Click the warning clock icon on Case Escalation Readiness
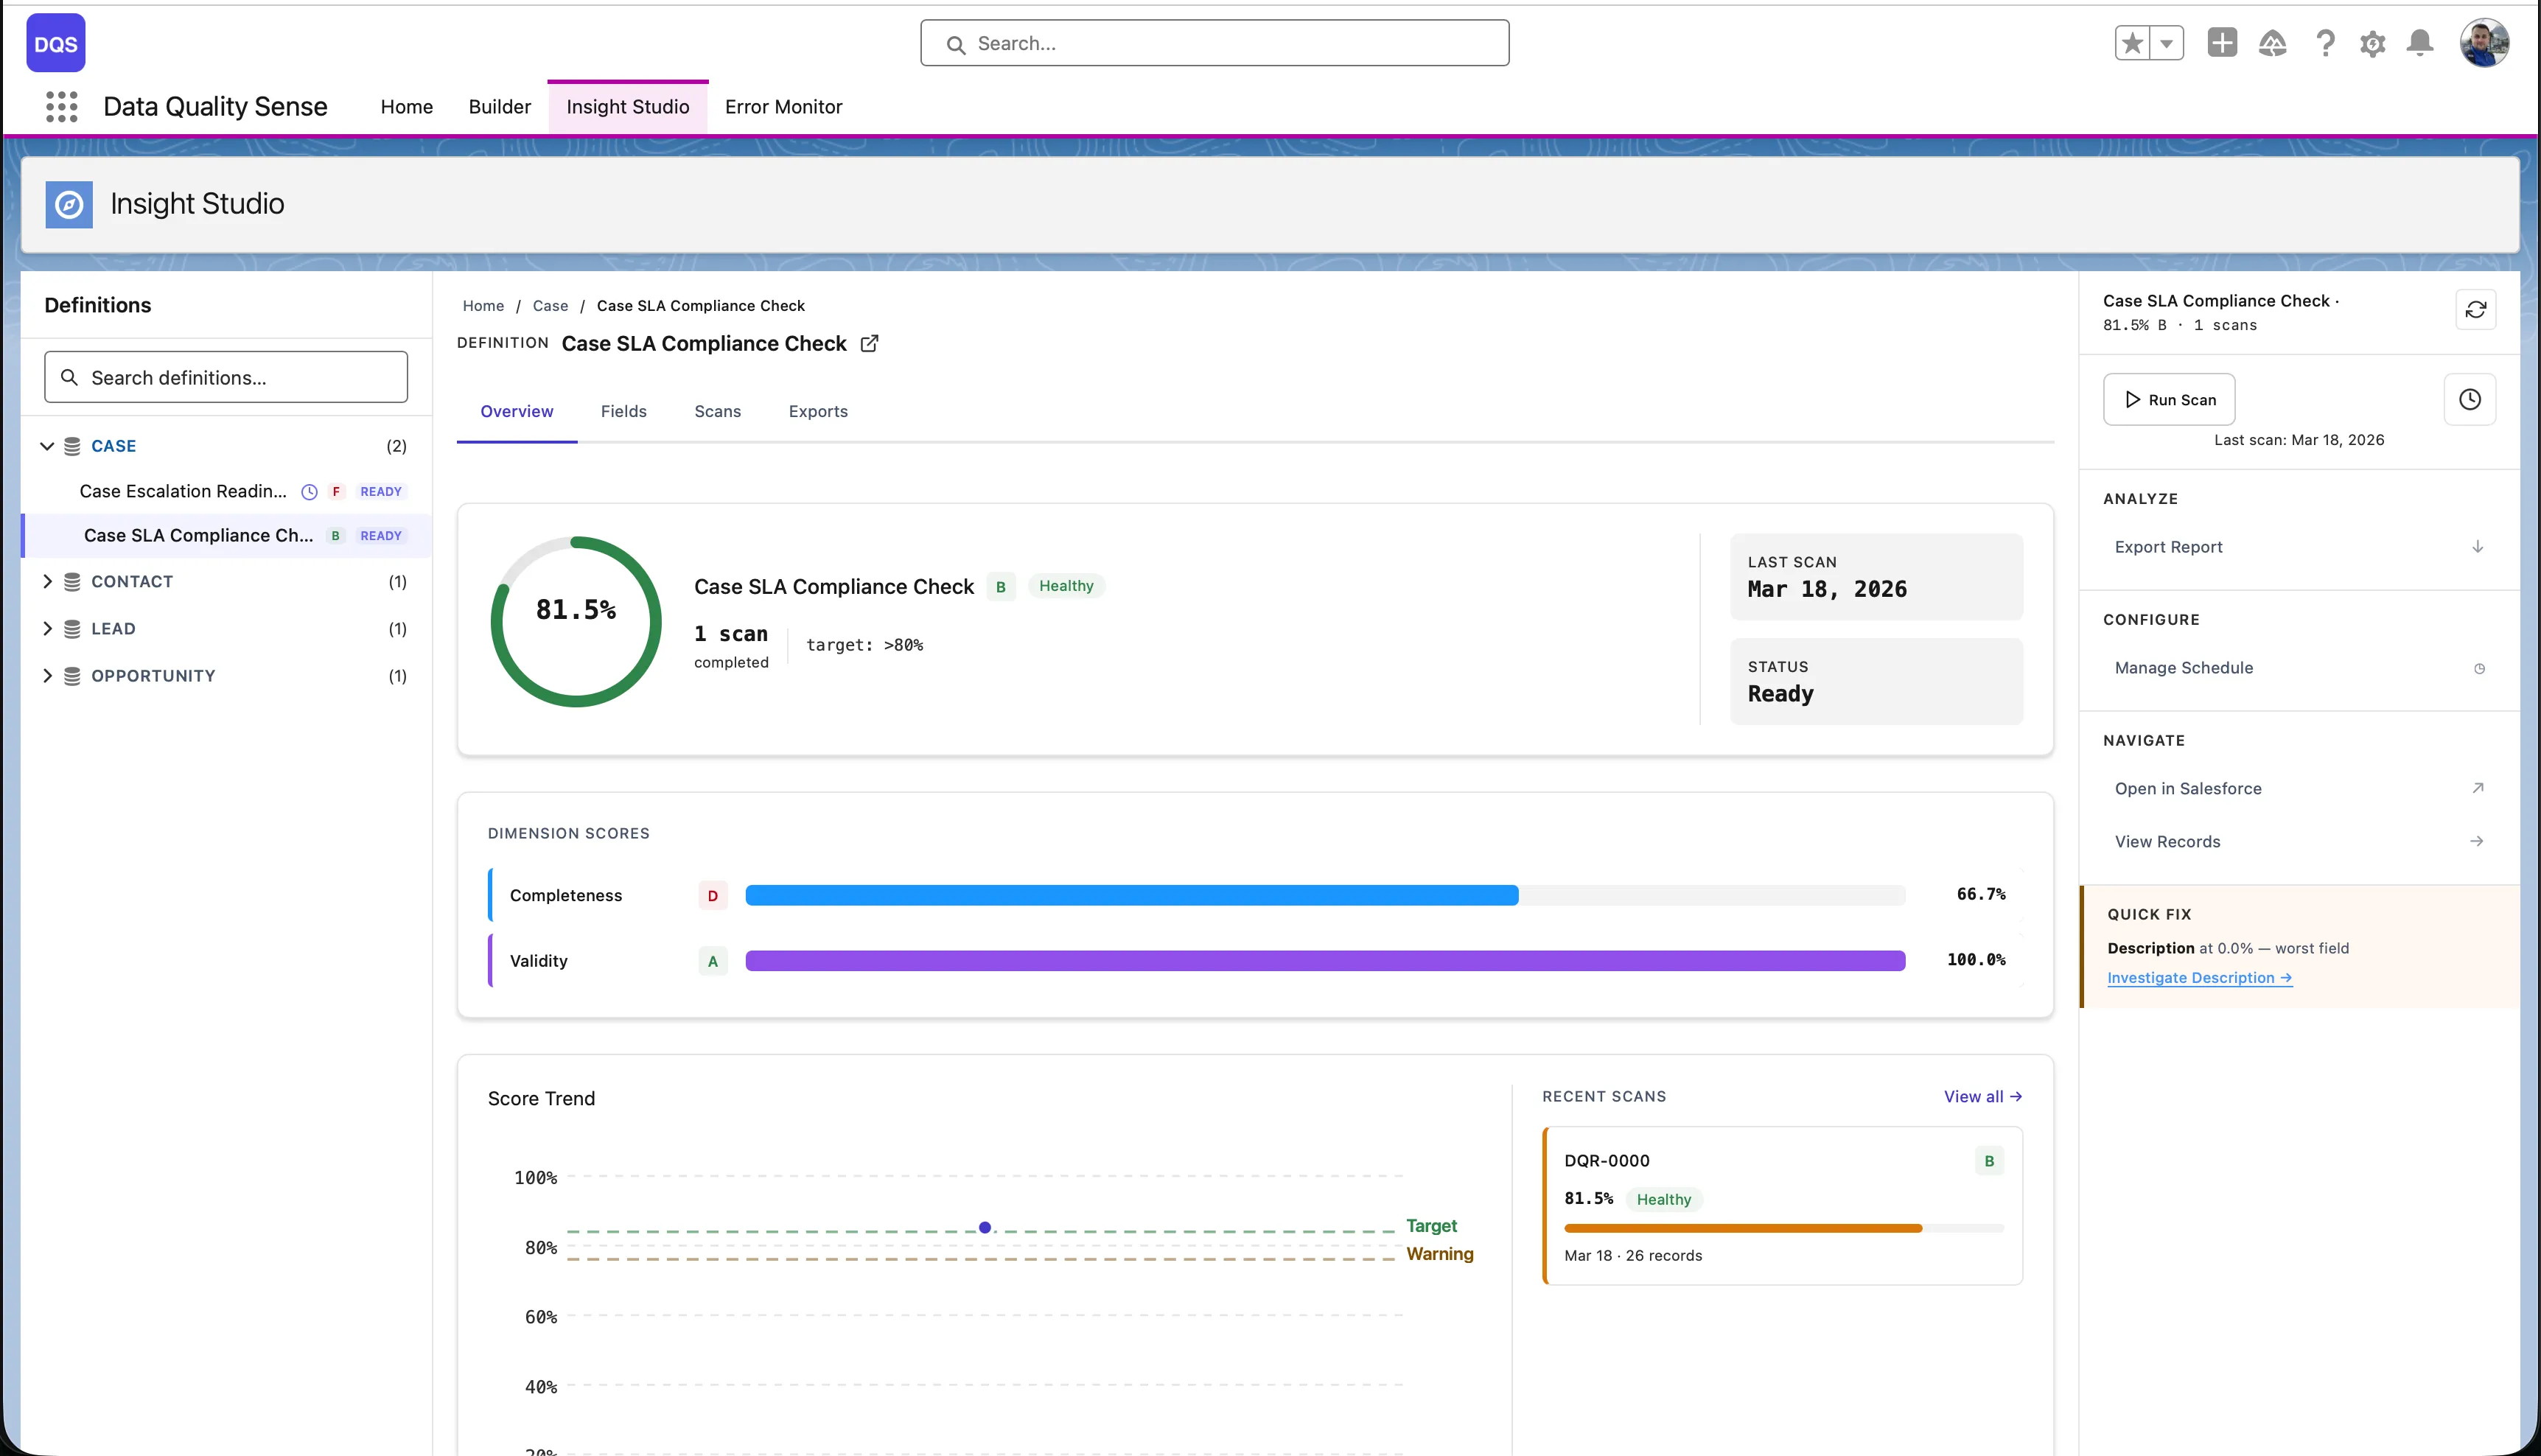2541x1456 pixels. tap(309, 491)
